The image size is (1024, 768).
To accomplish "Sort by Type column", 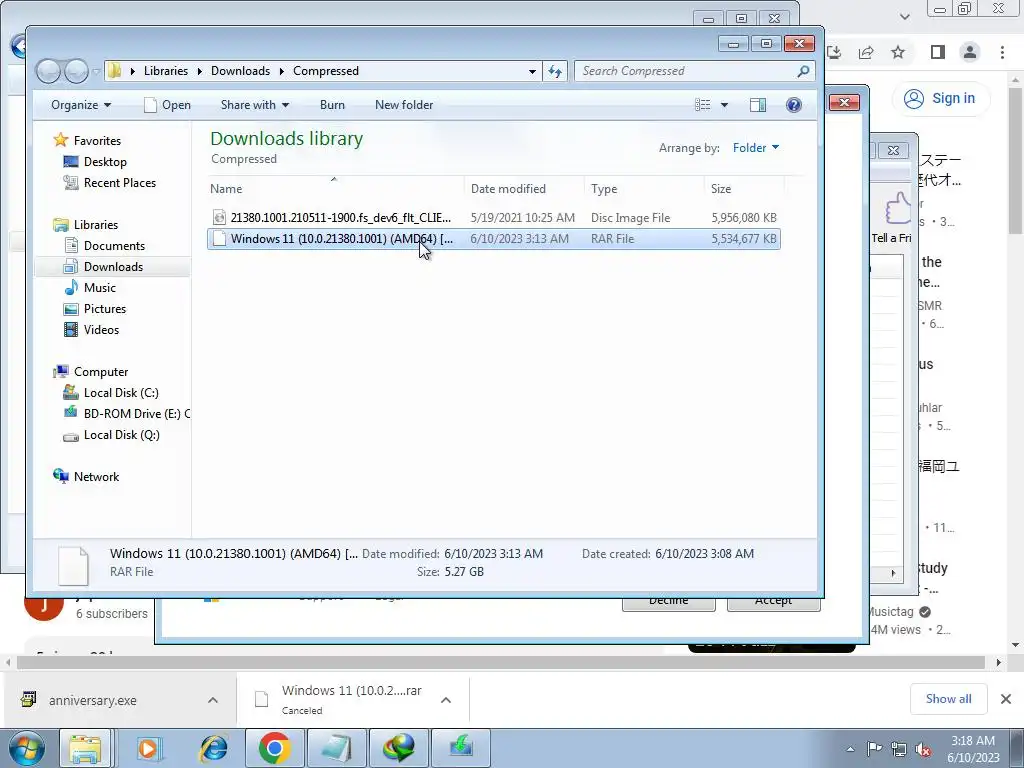I will pos(644,189).
